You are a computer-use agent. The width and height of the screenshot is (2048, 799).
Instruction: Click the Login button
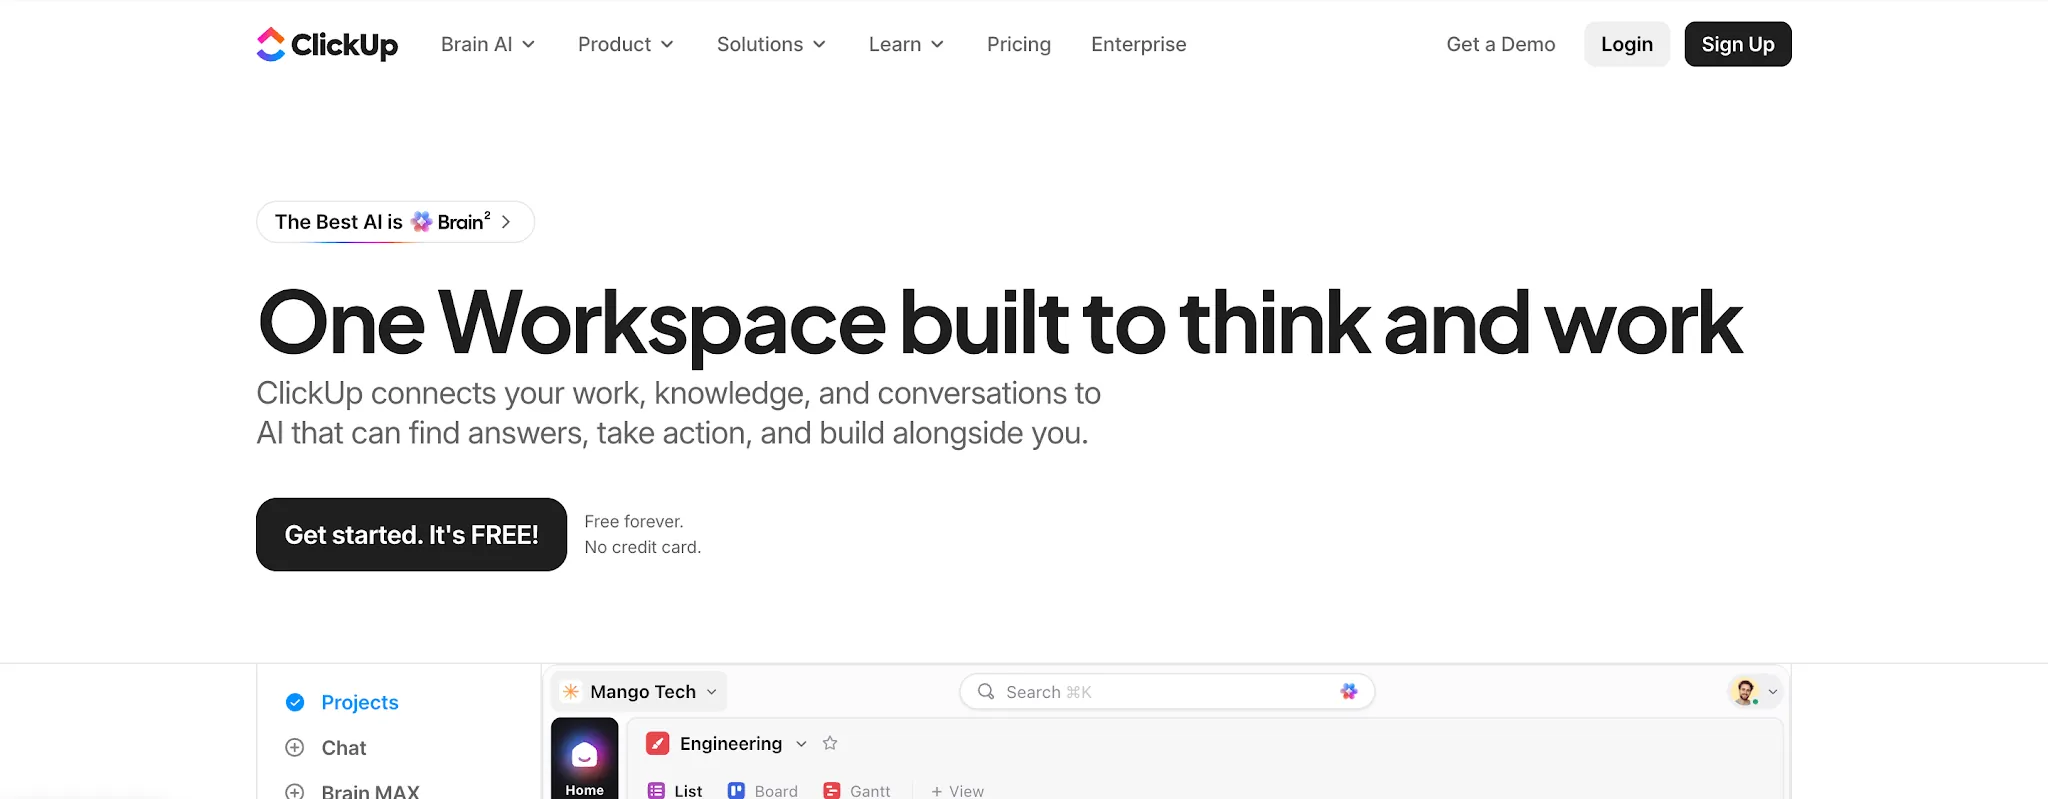[1627, 44]
